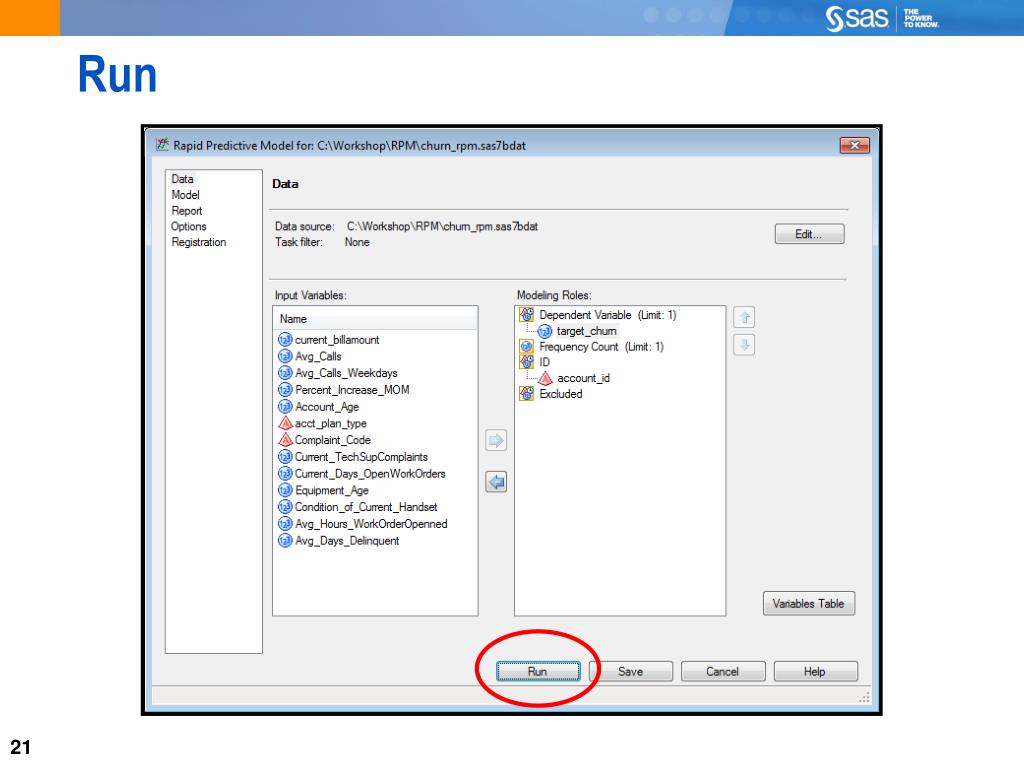Click numeric icon beside Avg_Calls
Screen dimensions: 1024x768
click(285, 356)
